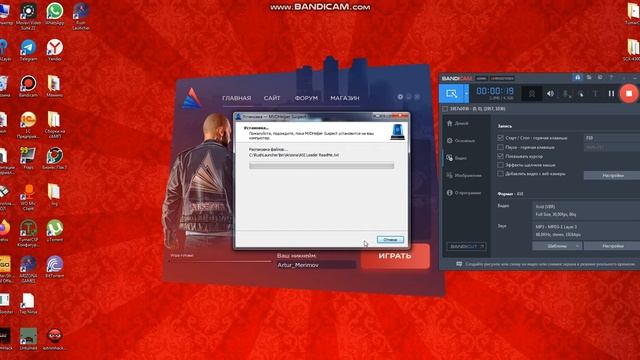Toggle Start/Stop hotkey checkbox in Bandicam
Screen dimensions: 640x360
click(x=500, y=138)
